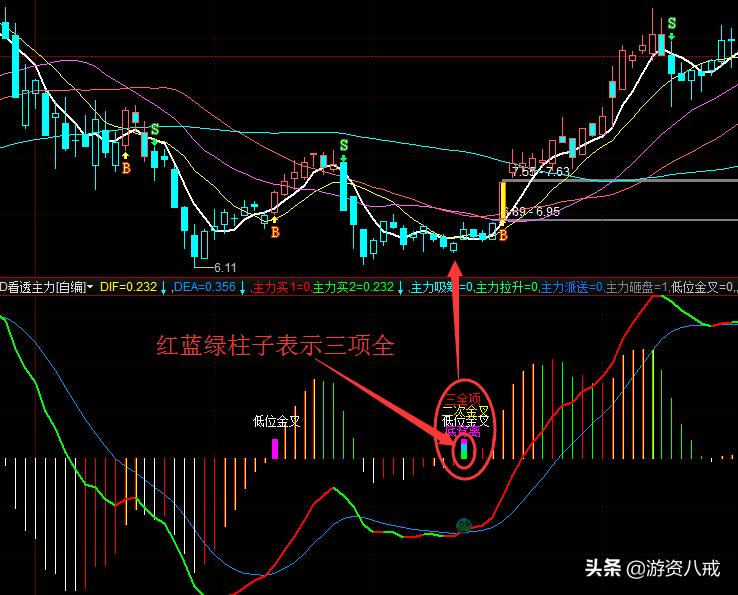Click the magenta bar under white 低位金叉 label
738x595 pixels.
275,449
